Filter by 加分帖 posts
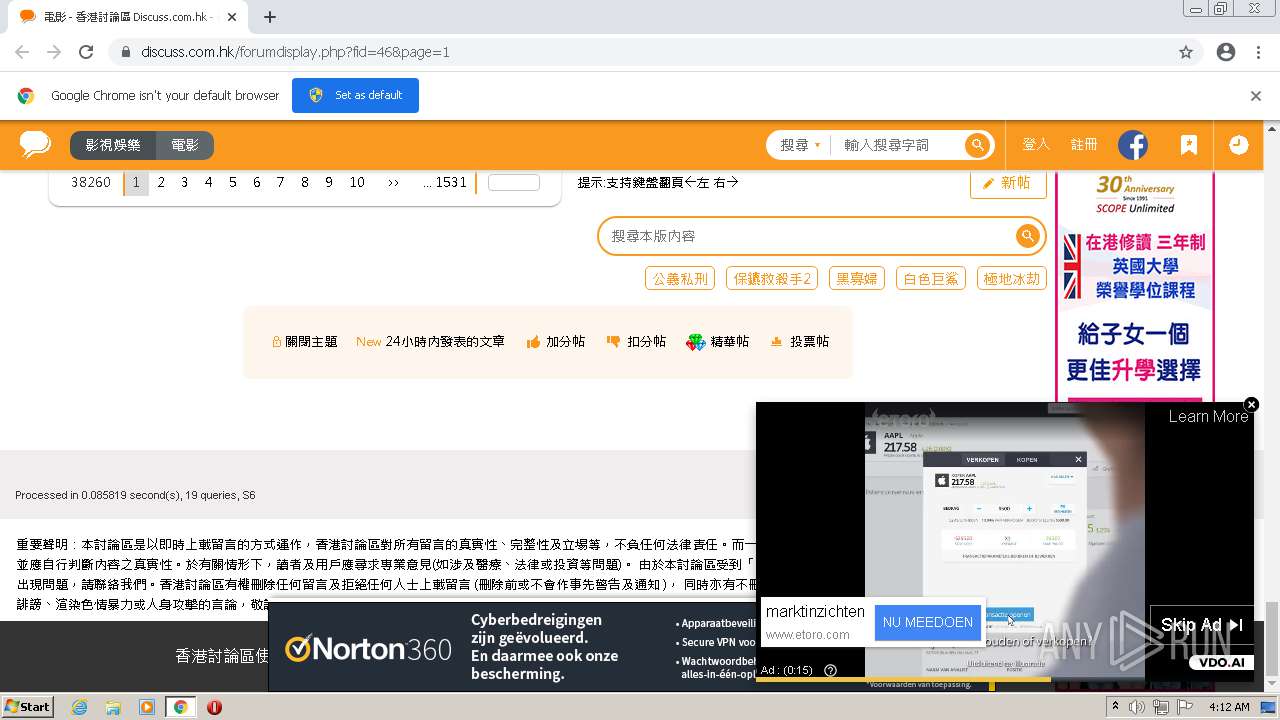 (556, 342)
